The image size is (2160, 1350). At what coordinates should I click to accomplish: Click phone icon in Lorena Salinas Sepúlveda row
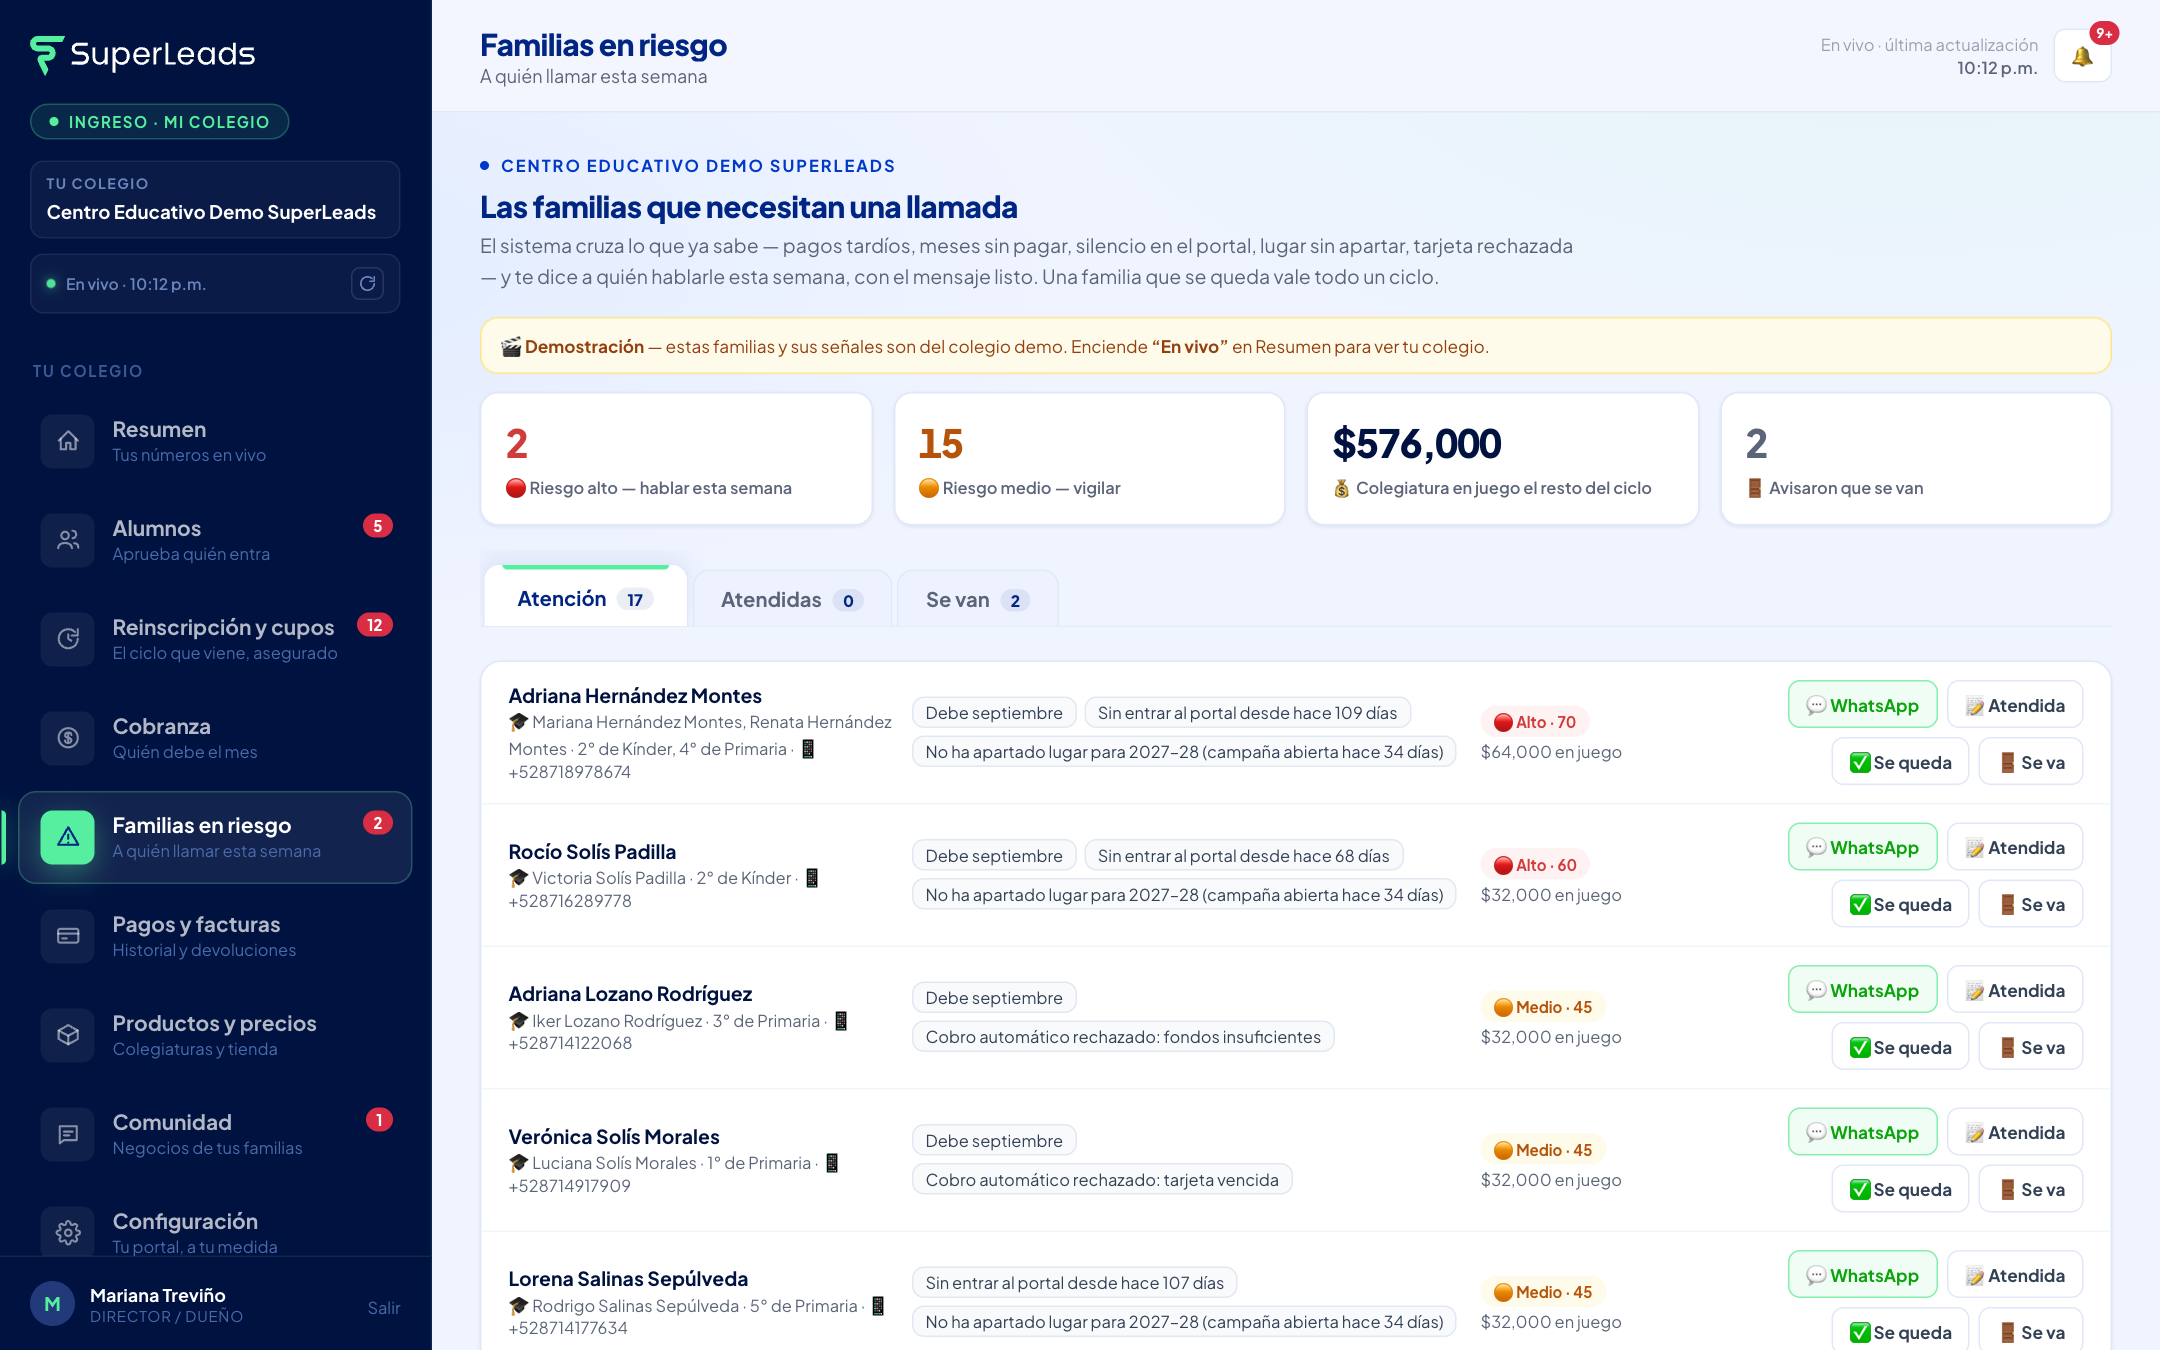click(878, 1306)
